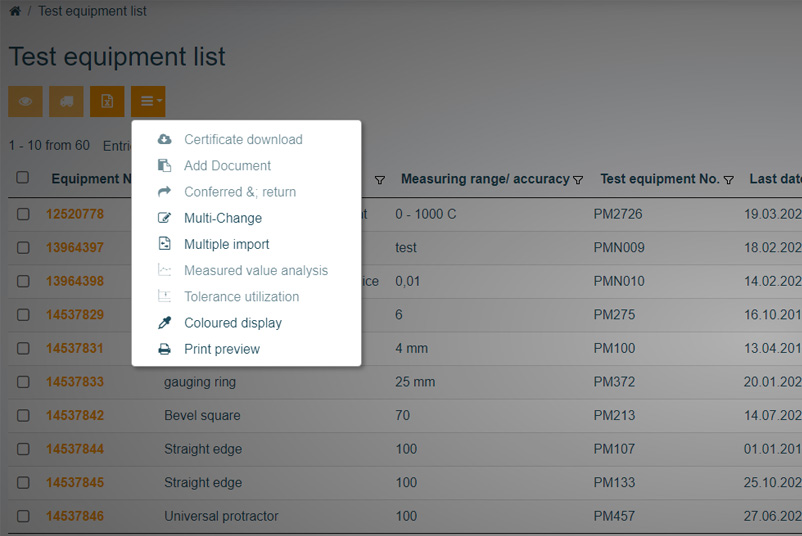Screen dimensions: 802x536
Task: Check the box for equipment 12520778
Action: (23, 214)
